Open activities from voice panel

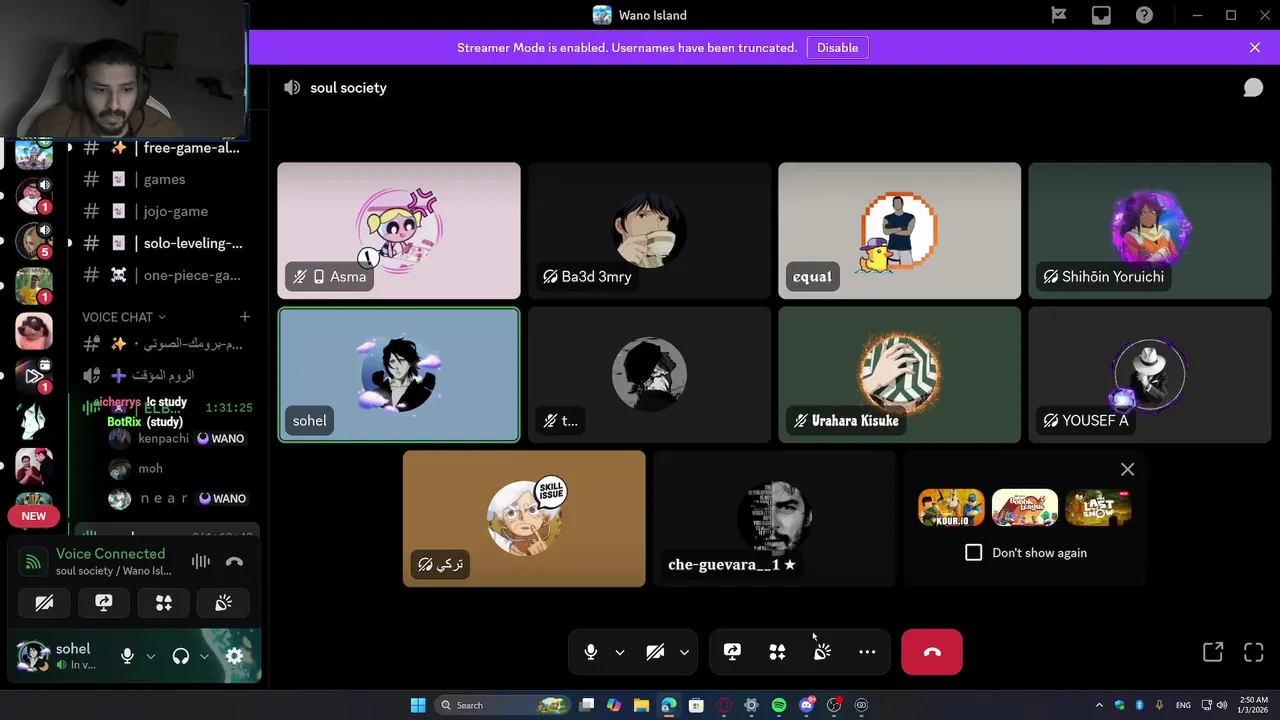(164, 603)
